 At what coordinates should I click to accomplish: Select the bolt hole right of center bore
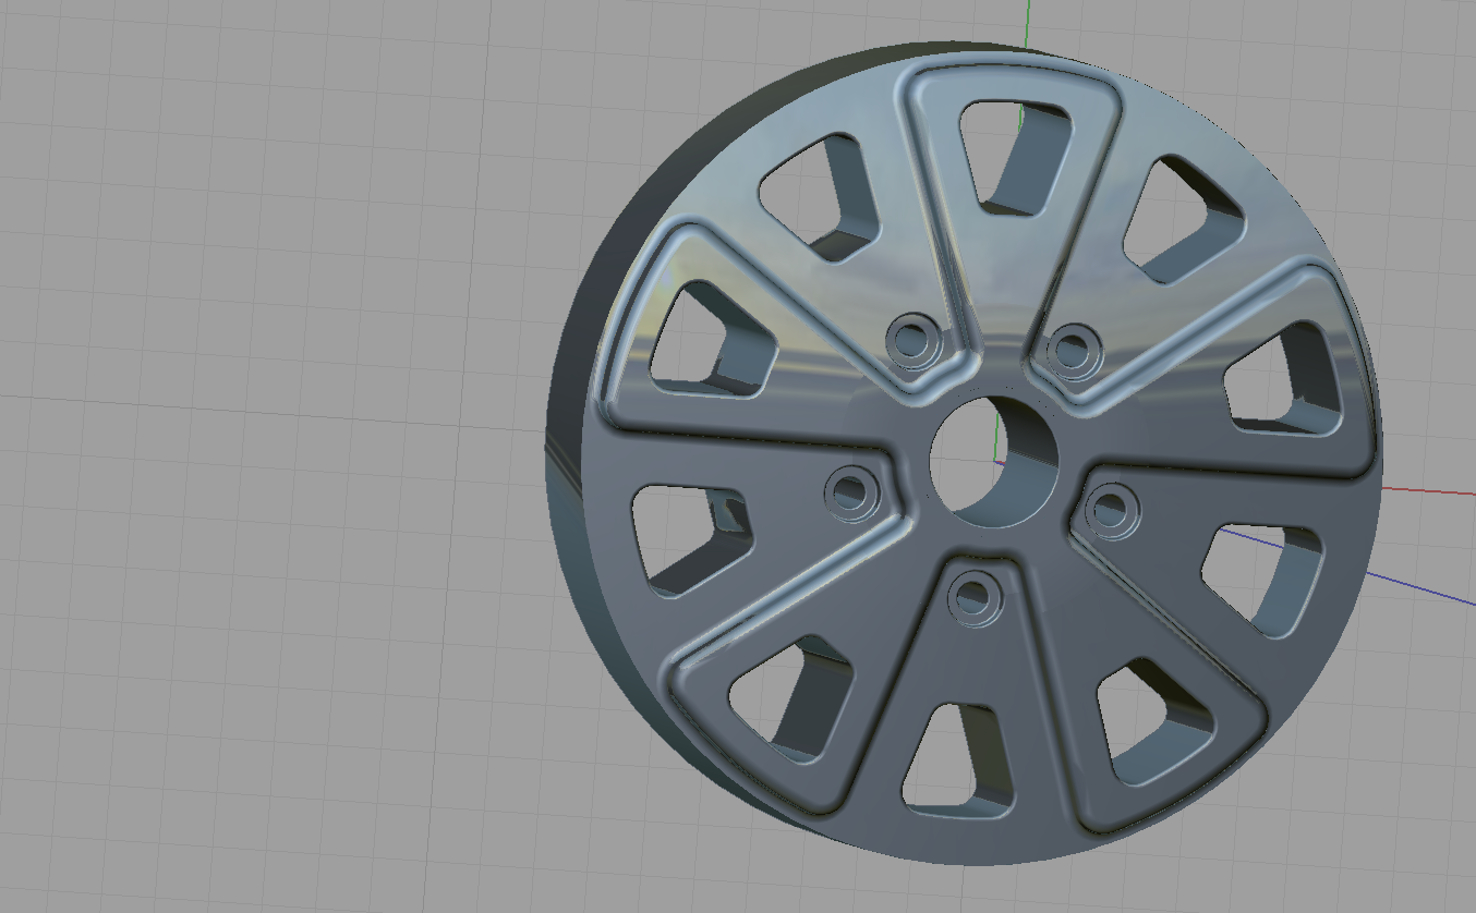[1110, 510]
